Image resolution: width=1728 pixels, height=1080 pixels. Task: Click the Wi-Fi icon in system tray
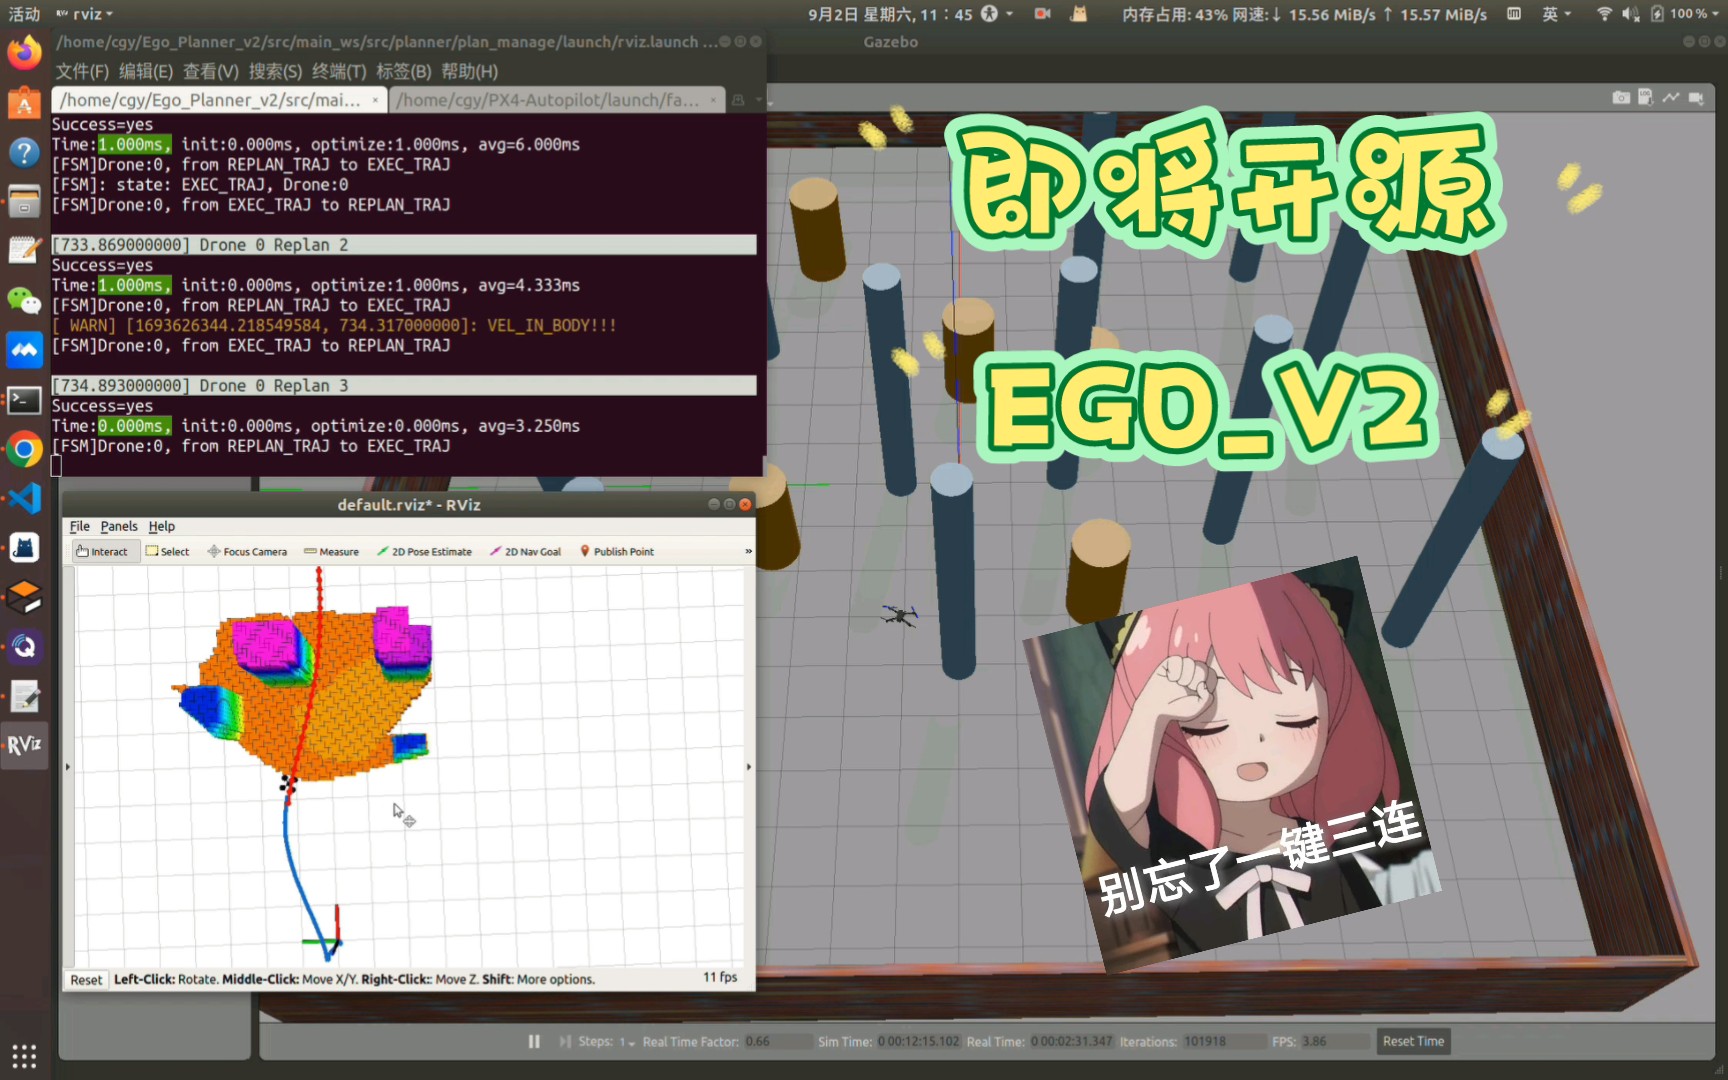pyautogui.click(x=1604, y=14)
